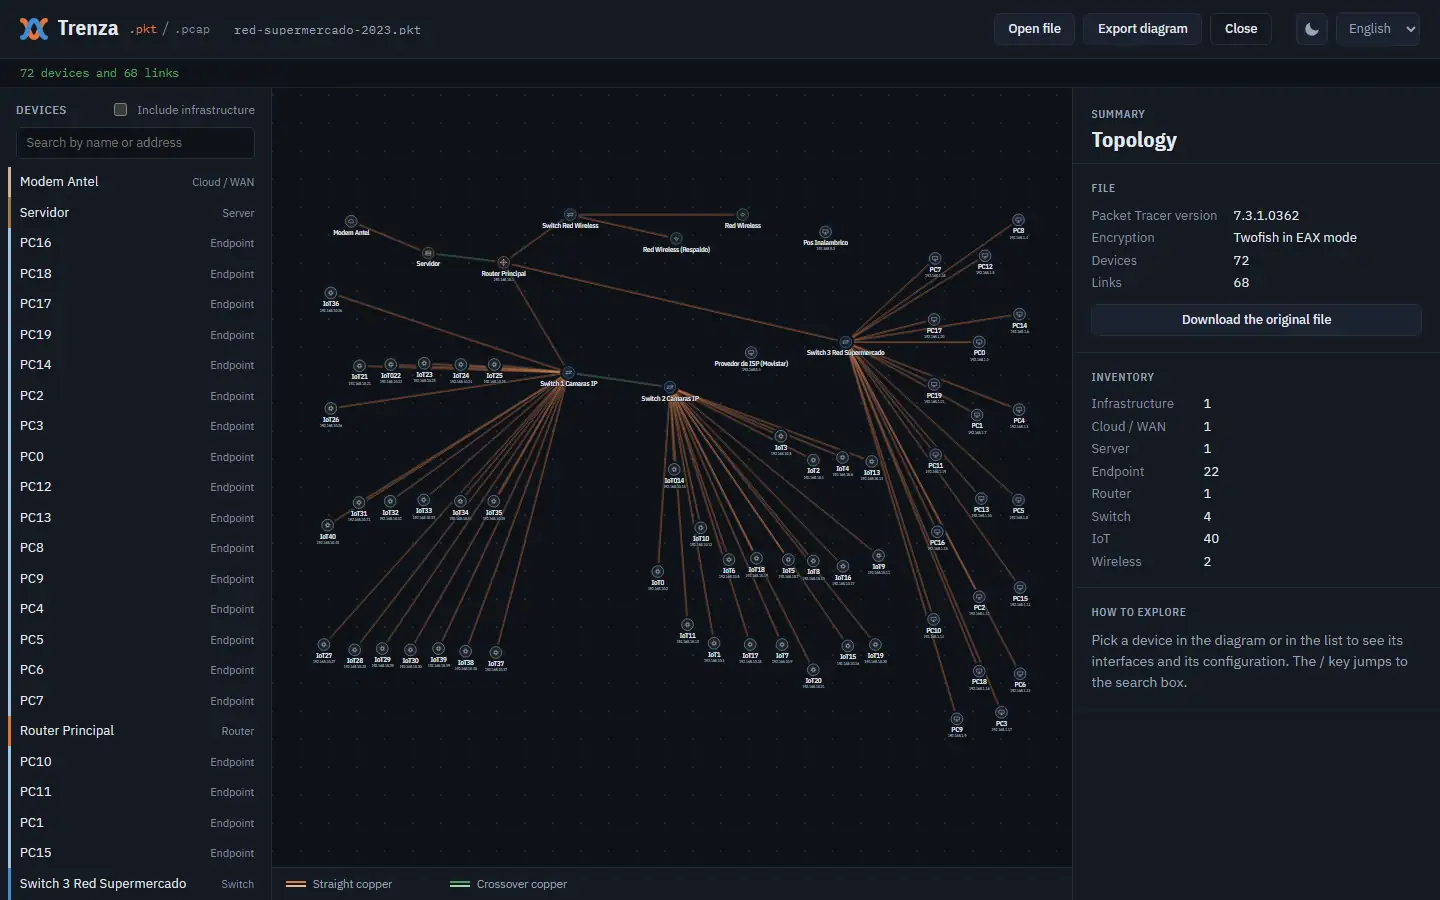The height and width of the screenshot is (900, 1440).
Task: Select Modem Antel in device list
Action: (x=135, y=182)
